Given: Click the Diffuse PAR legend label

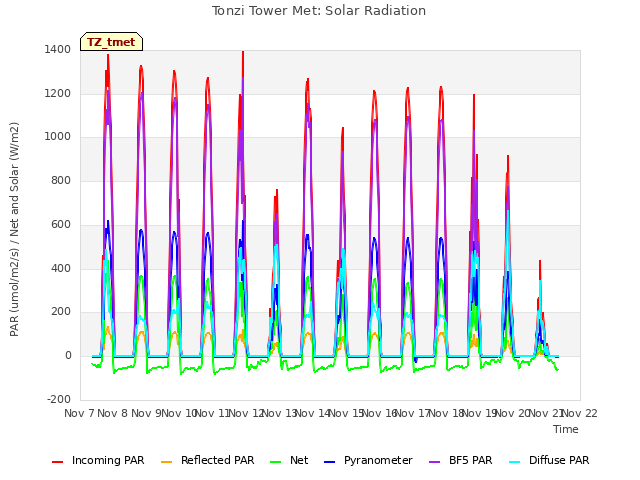Looking at the screenshot, I should coord(559,460).
